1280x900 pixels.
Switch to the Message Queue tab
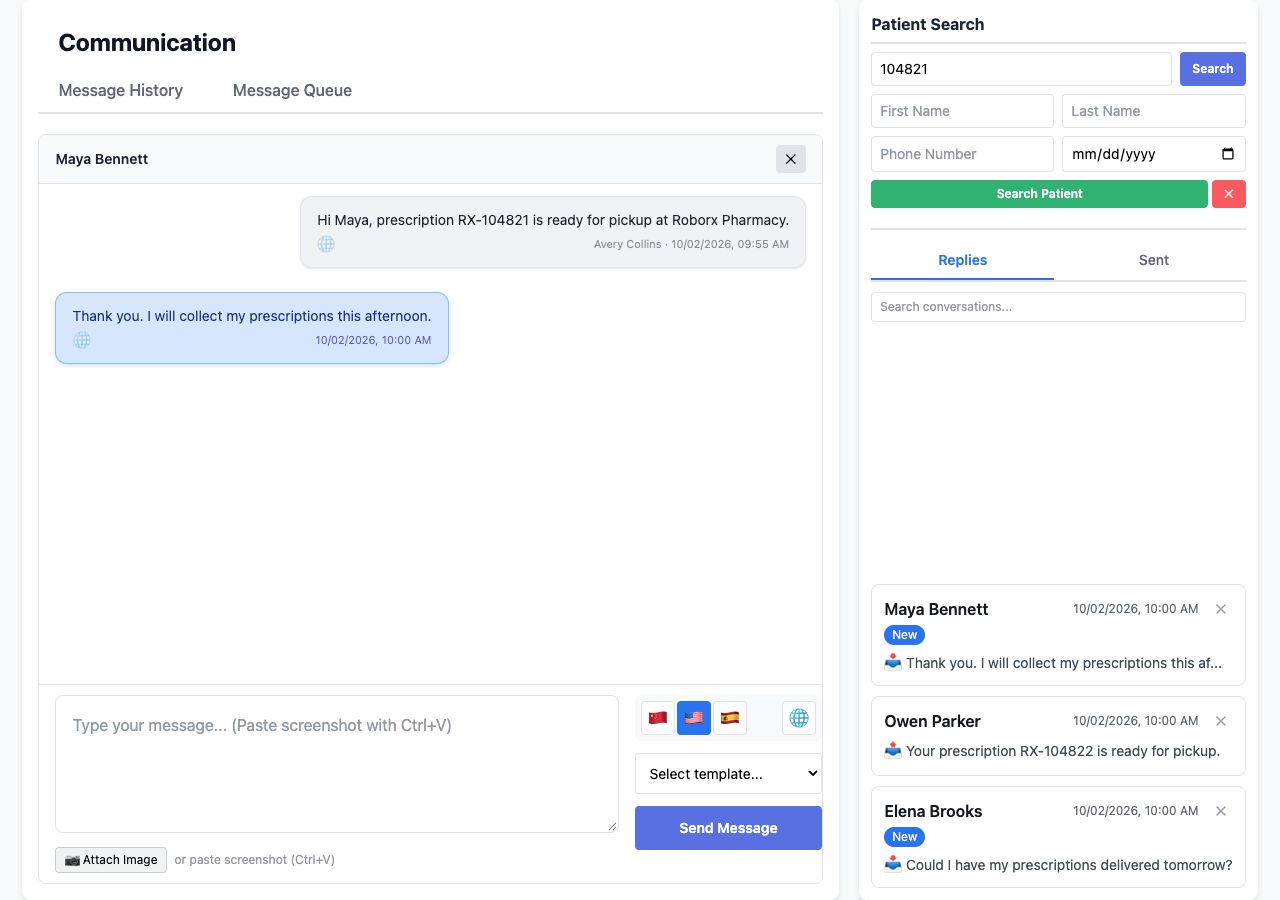292,90
